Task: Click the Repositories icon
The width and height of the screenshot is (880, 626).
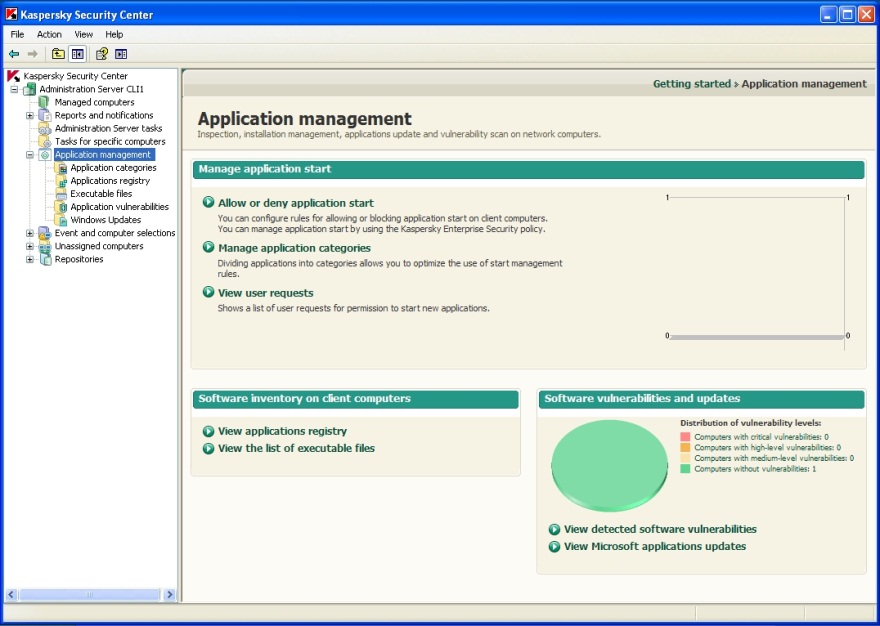Action: tap(45, 259)
